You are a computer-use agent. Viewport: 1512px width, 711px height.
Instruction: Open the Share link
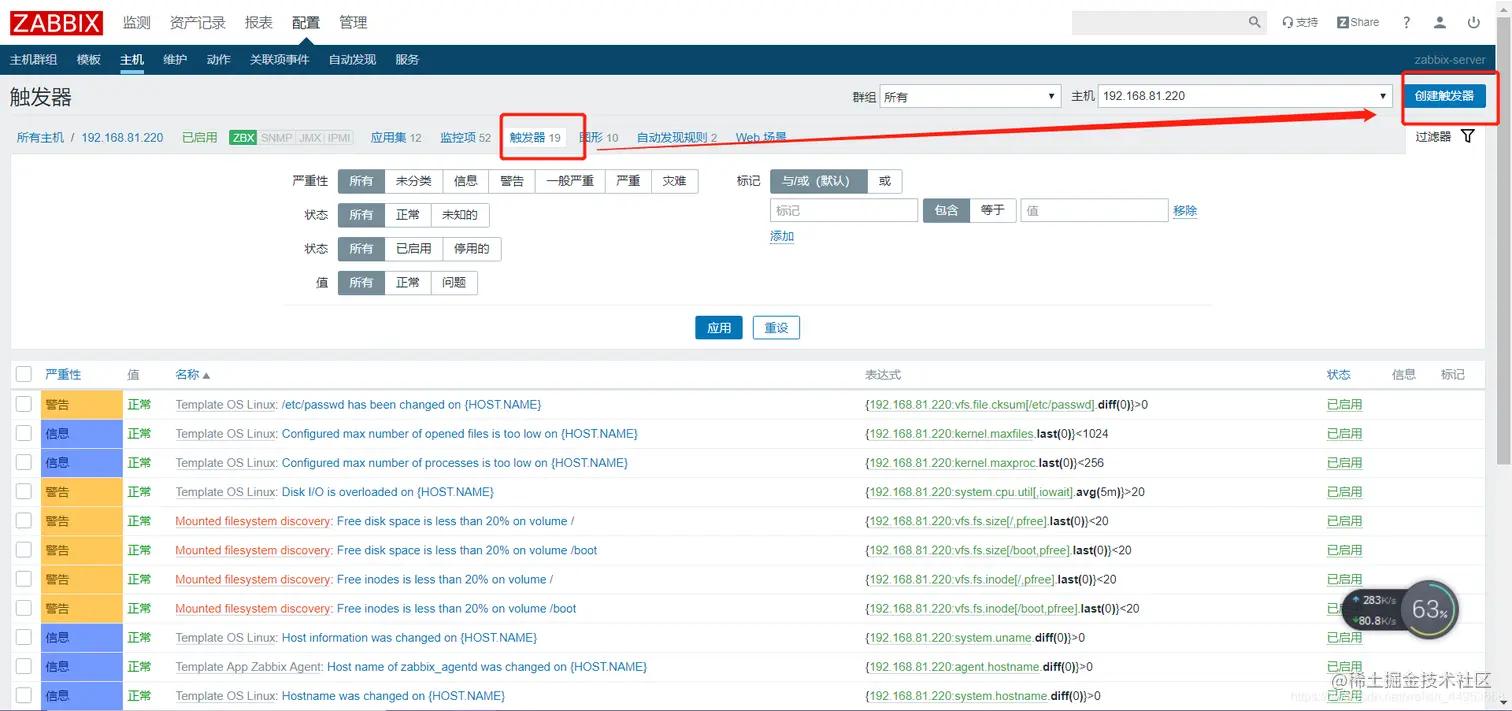pyautogui.click(x=1358, y=22)
